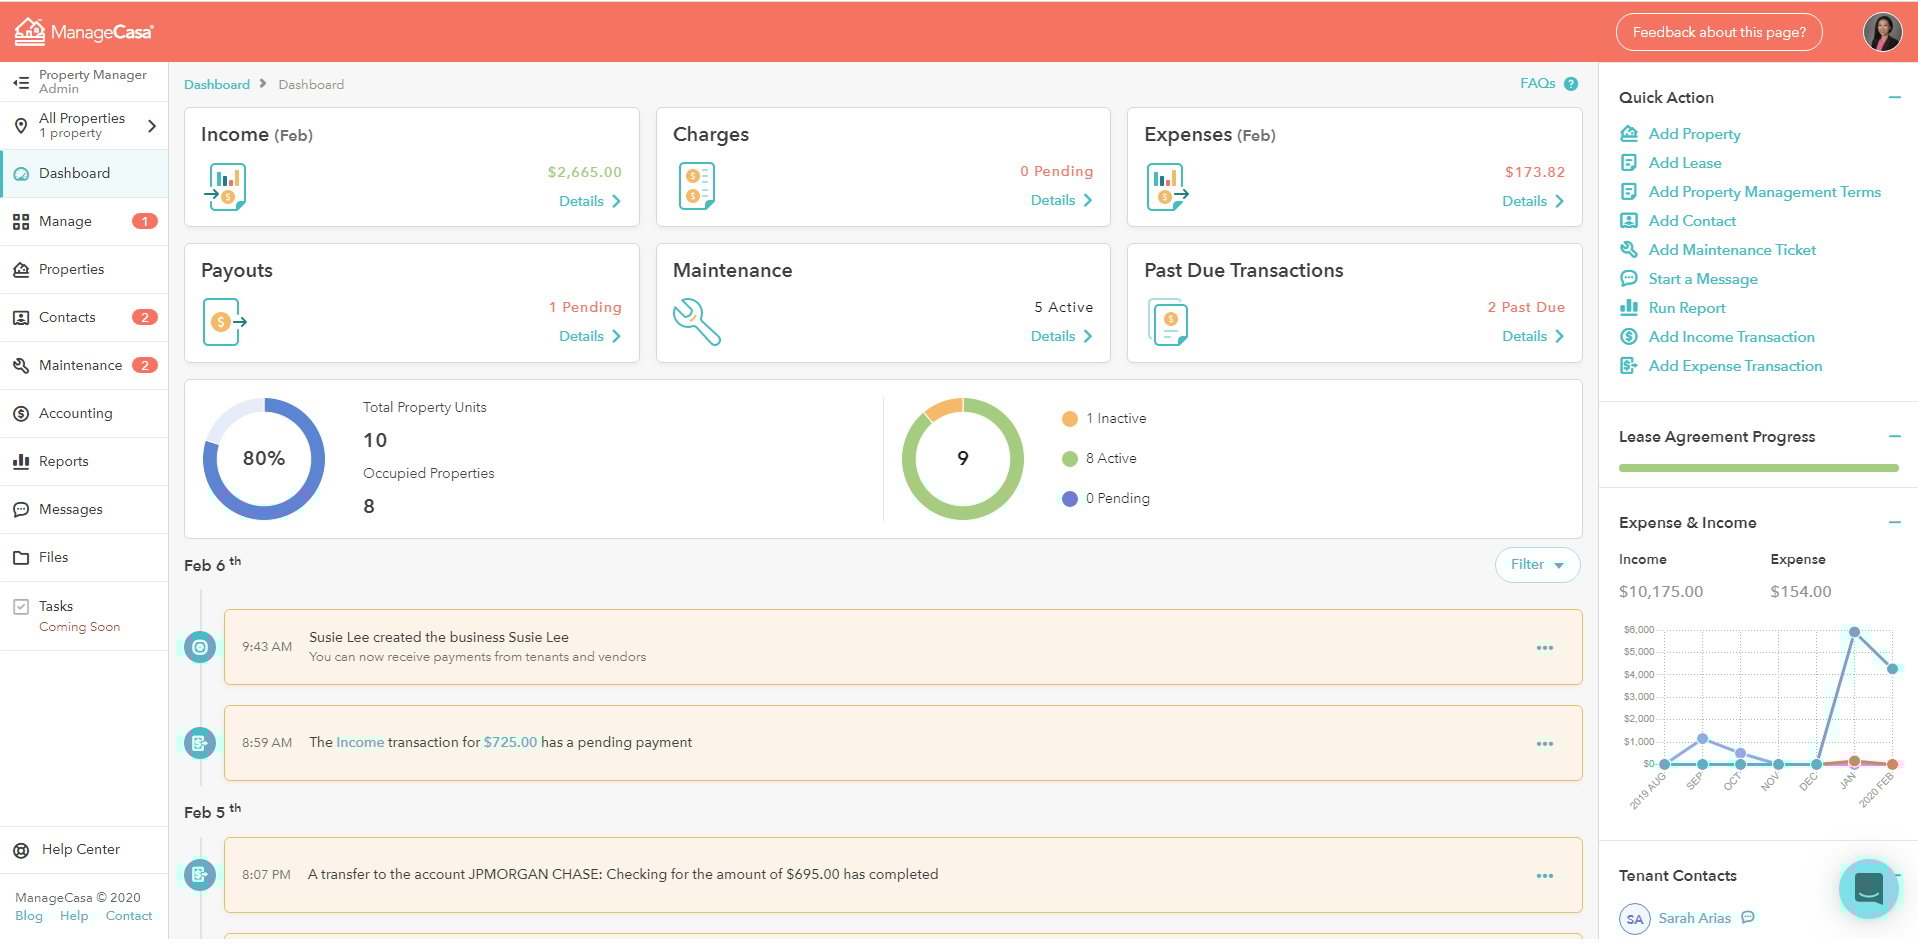Select Contacts from the navigation menu
1918x952 pixels.
(67, 317)
